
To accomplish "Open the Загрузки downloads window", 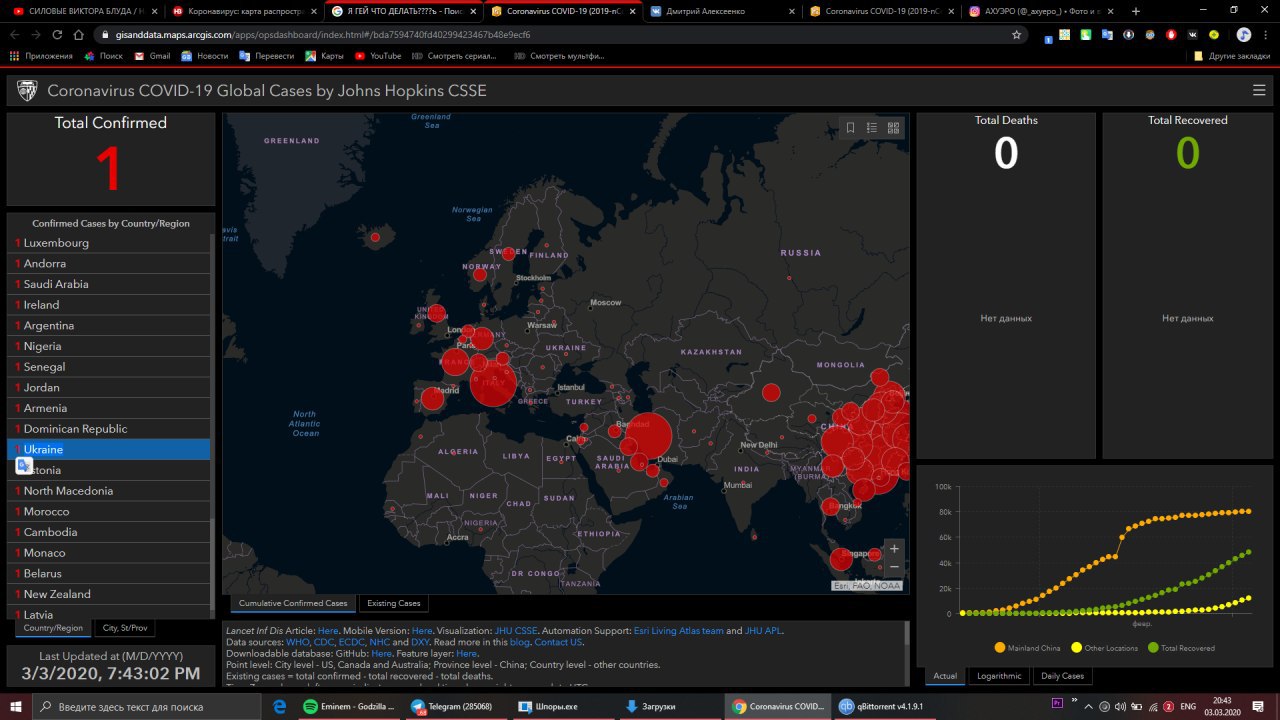I will [668, 706].
